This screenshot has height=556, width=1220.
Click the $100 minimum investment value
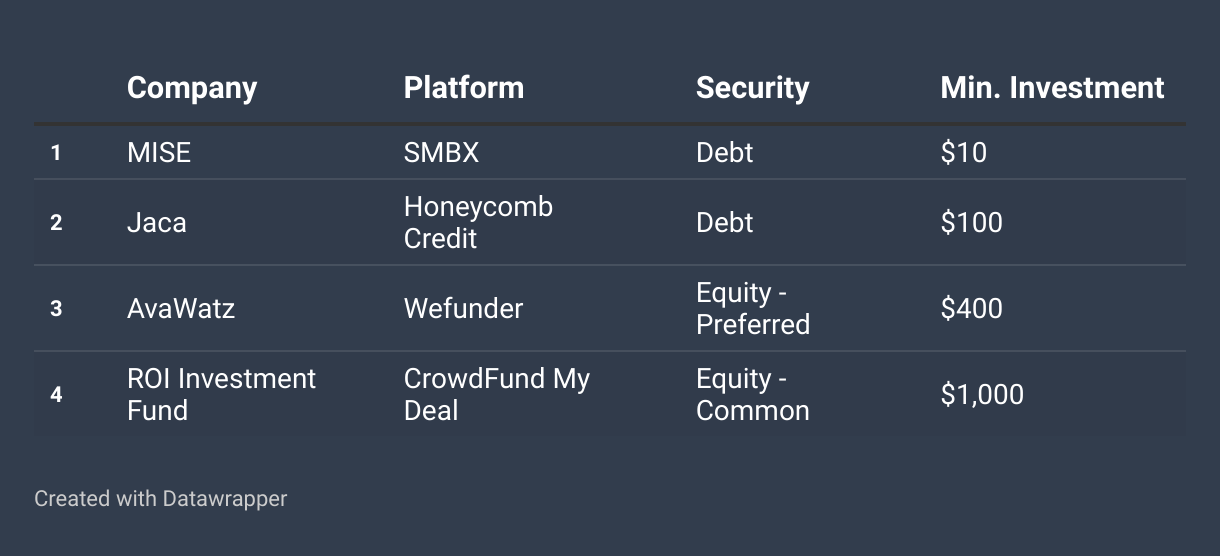[971, 222]
